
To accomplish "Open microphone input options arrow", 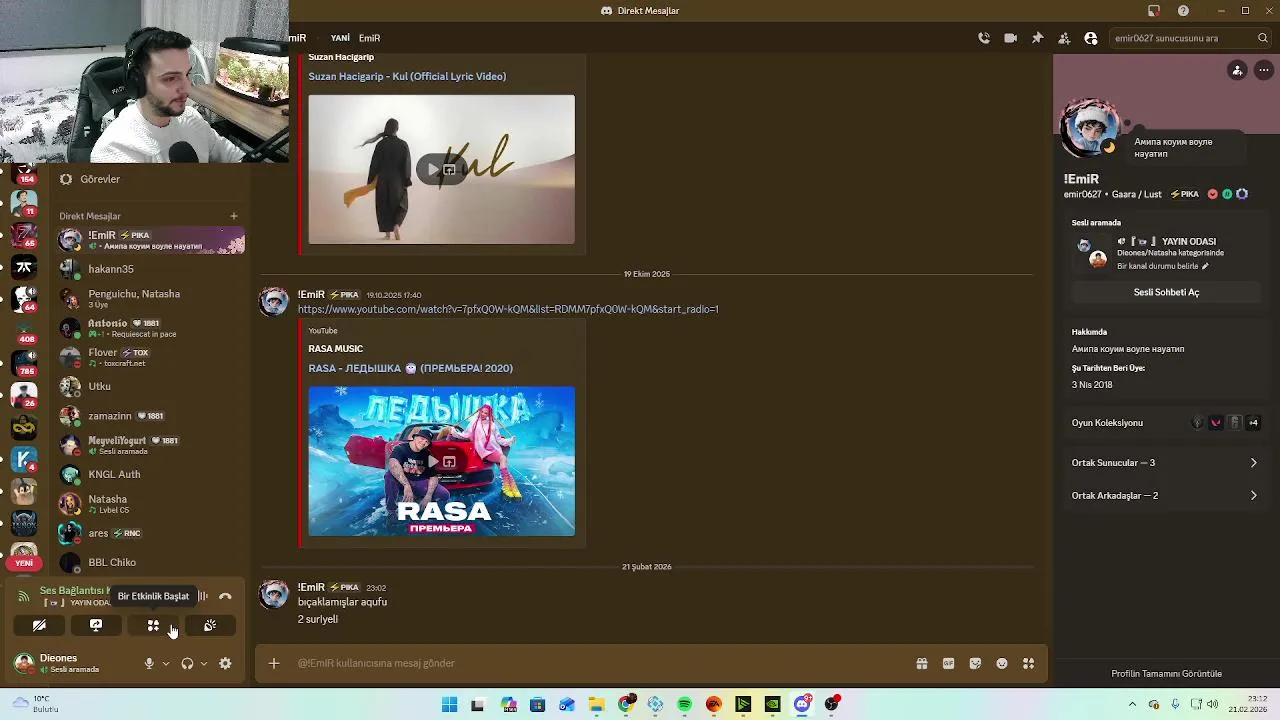I will (166, 663).
